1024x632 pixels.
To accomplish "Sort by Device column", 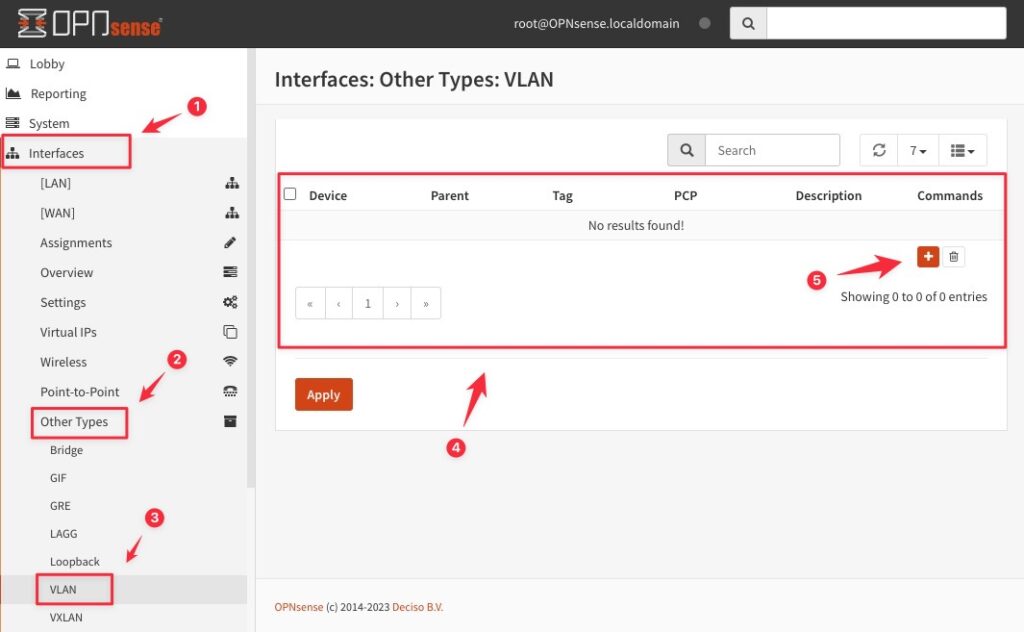I will coord(328,196).
